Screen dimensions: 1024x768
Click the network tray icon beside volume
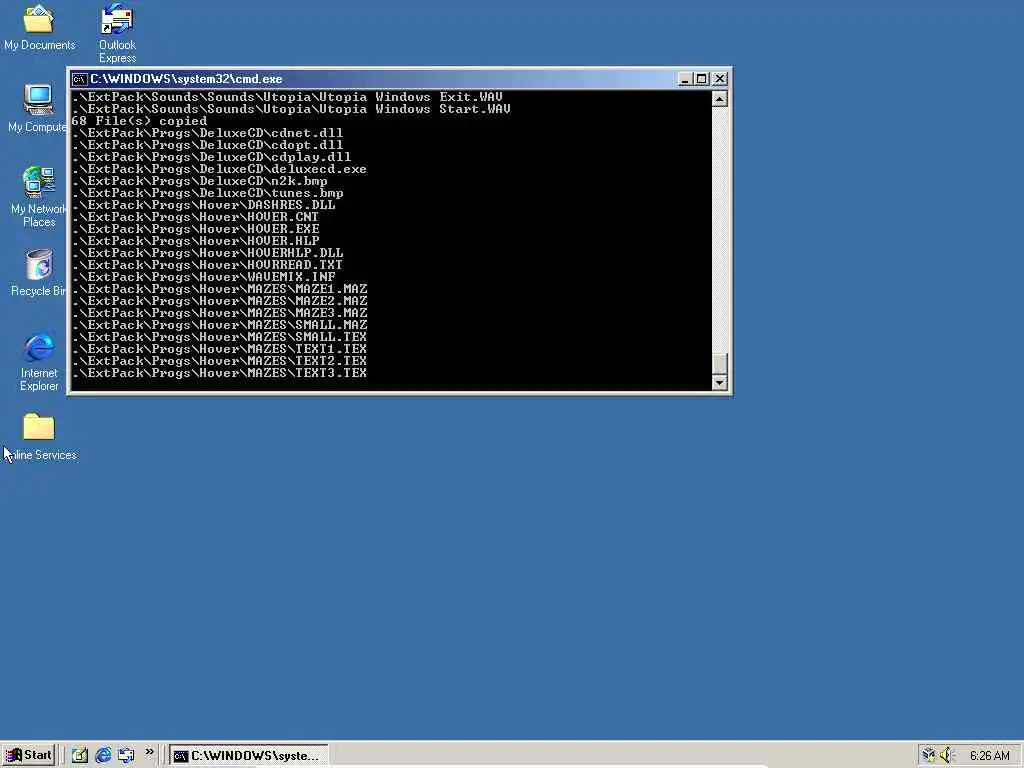[x=929, y=756]
